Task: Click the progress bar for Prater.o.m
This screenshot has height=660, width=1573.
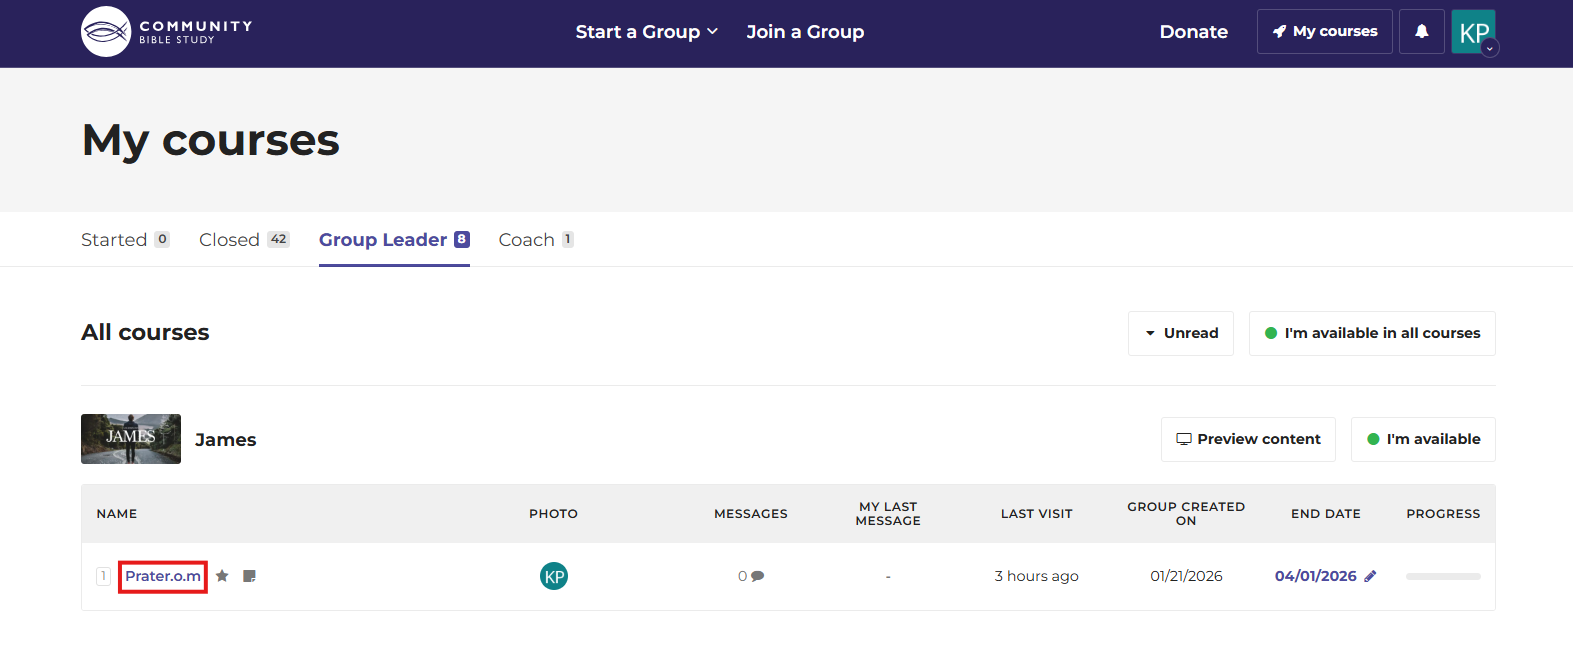Action: (x=1442, y=576)
